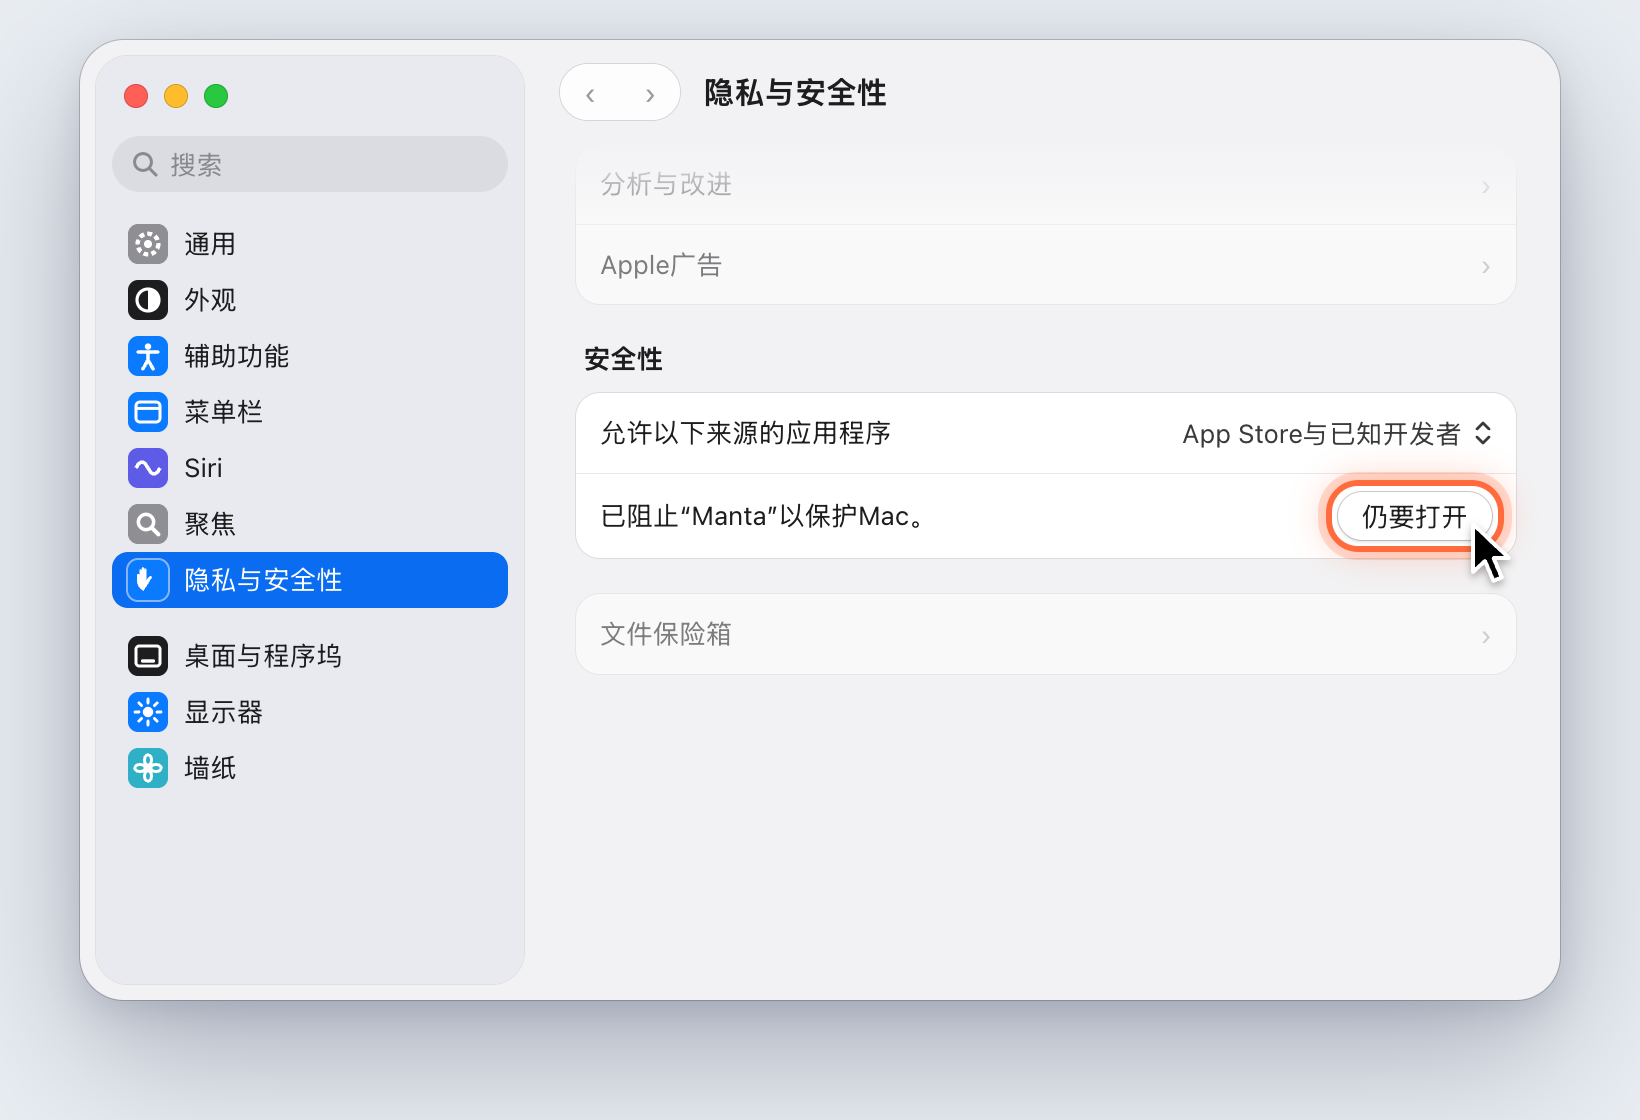Image resolution: width=1640 pixels, height=1120 pixels.
Task: Click the 搜索 search field
Action: click(310, 164)
